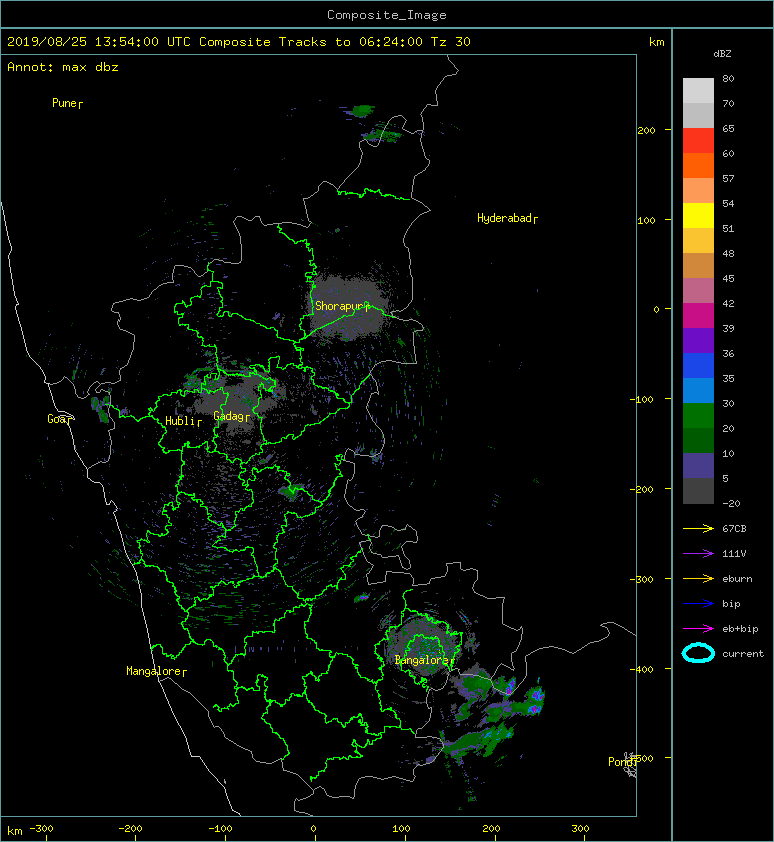Click the Bangalore city label
The width and height of the screenshot is (774, 842).
point(424,660)
